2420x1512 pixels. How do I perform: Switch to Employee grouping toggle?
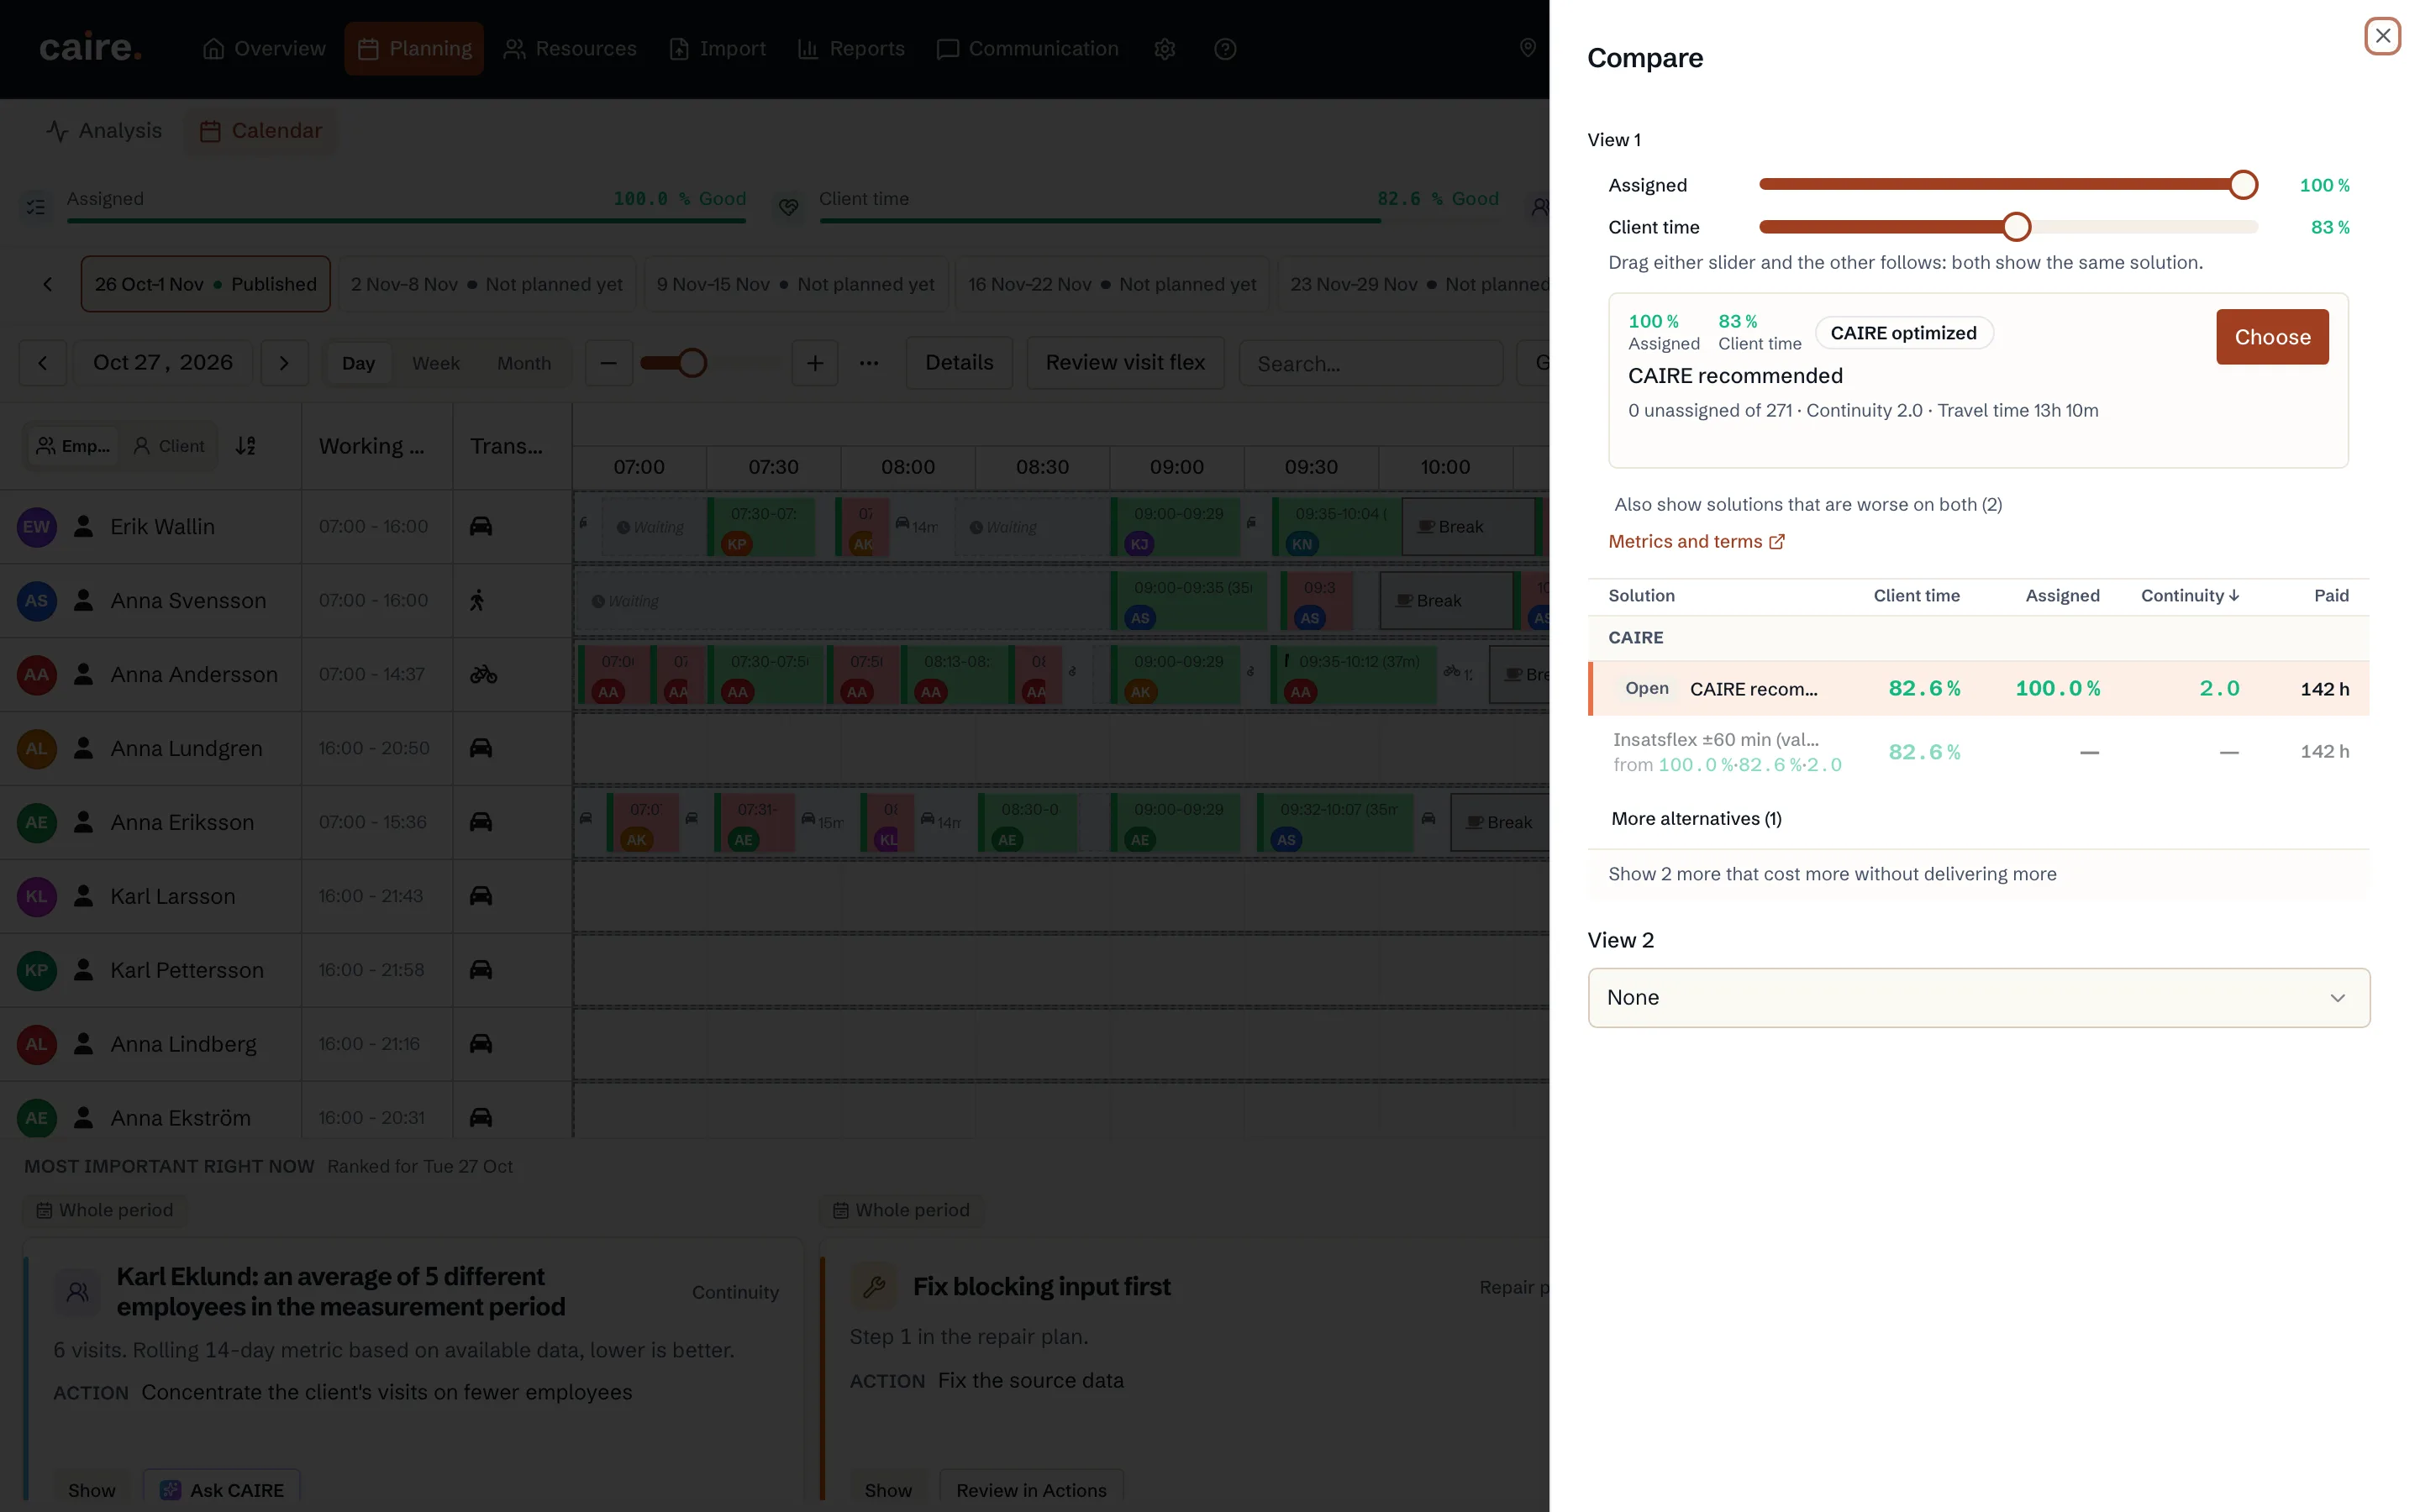pyautogui.click(x=72, y=446)
